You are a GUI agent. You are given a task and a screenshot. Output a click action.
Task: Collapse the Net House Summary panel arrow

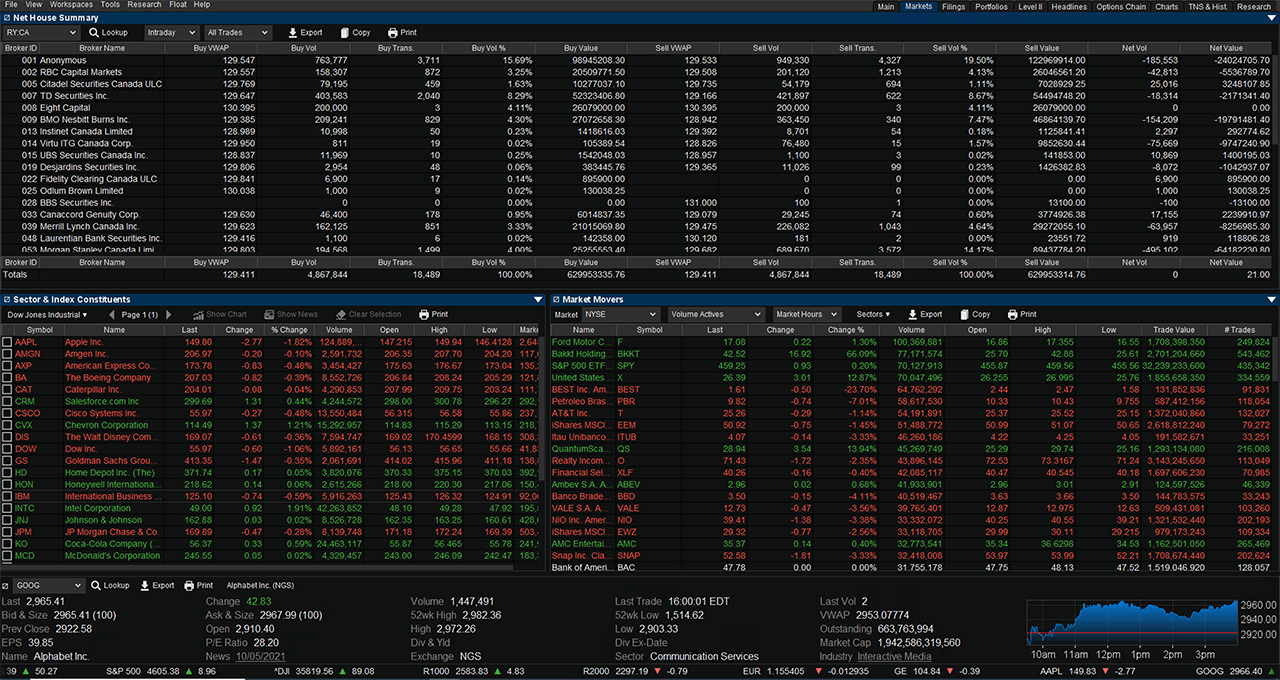click(1272, 18)
